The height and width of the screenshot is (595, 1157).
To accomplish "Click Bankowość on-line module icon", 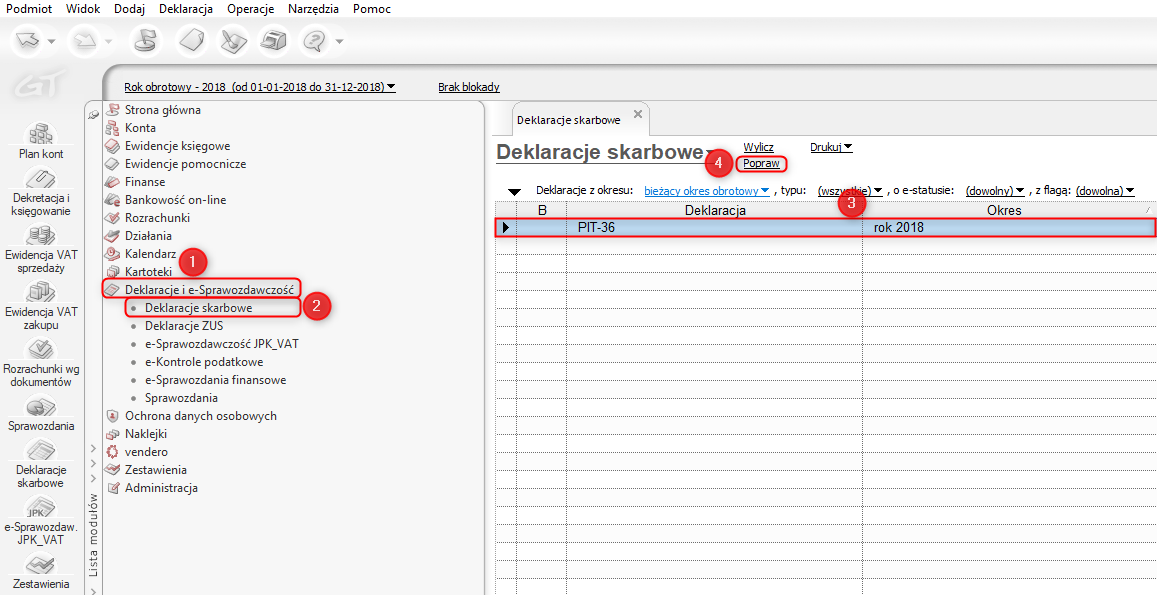I will 112,199.
